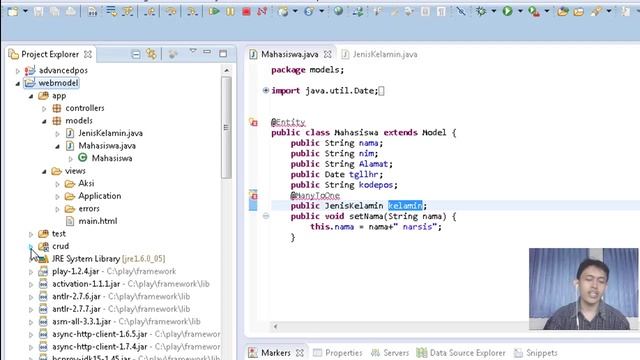Toggle Show Whitespace Characters icon
The height and width of the screenshot is (360, 640).
441,11
